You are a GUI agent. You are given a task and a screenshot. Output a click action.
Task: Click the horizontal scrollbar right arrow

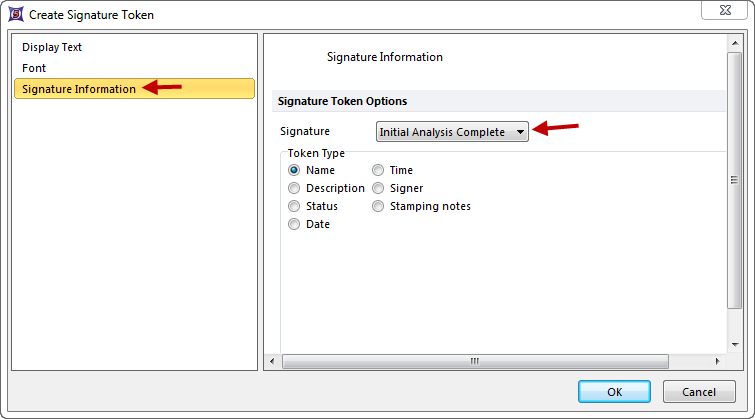[717, 361]
